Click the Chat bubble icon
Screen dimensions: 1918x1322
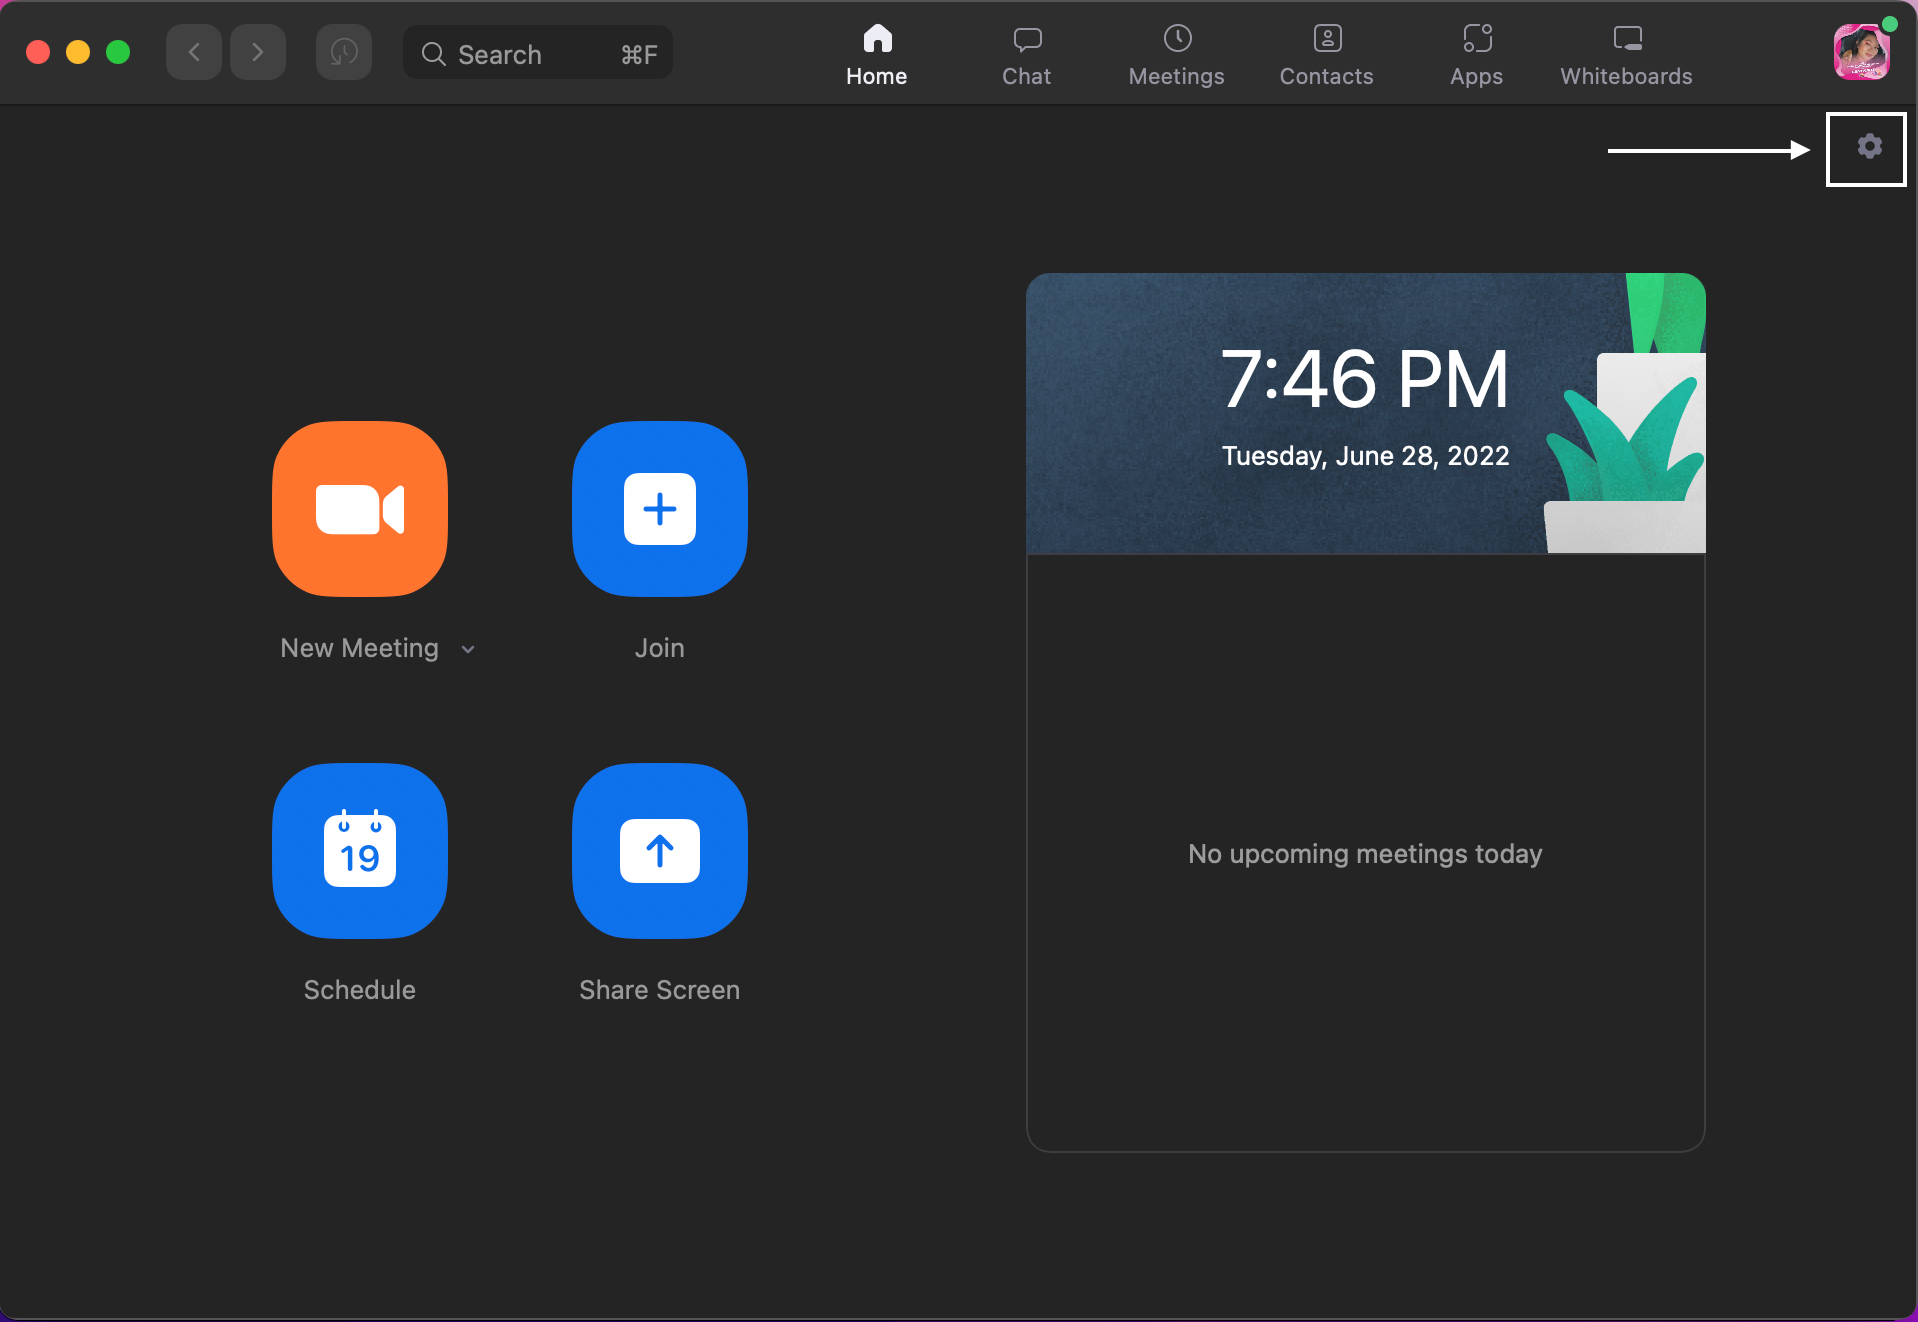tap(1027, 38)
